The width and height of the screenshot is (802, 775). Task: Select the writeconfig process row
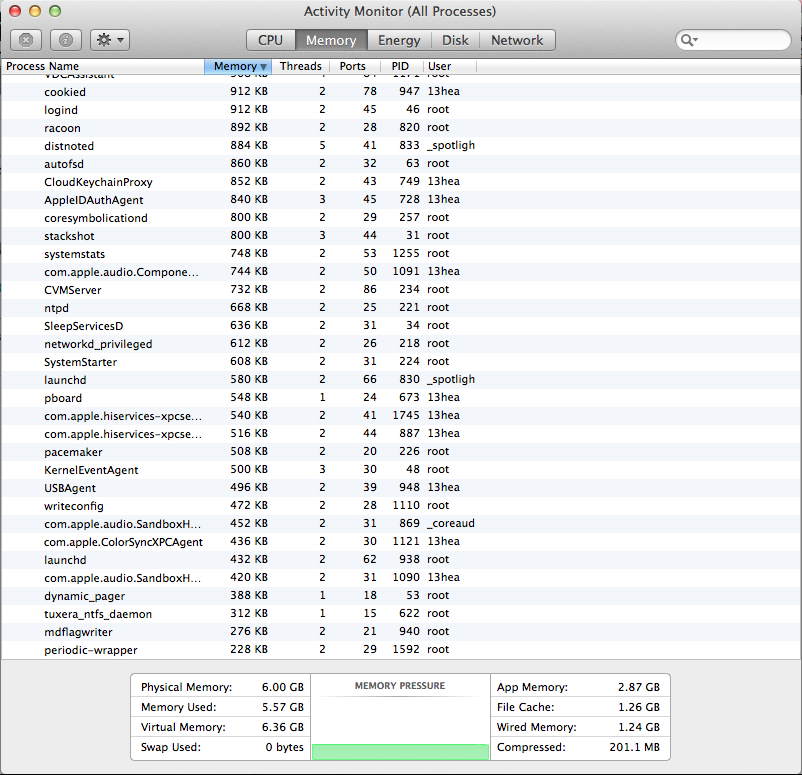(401, 506)
